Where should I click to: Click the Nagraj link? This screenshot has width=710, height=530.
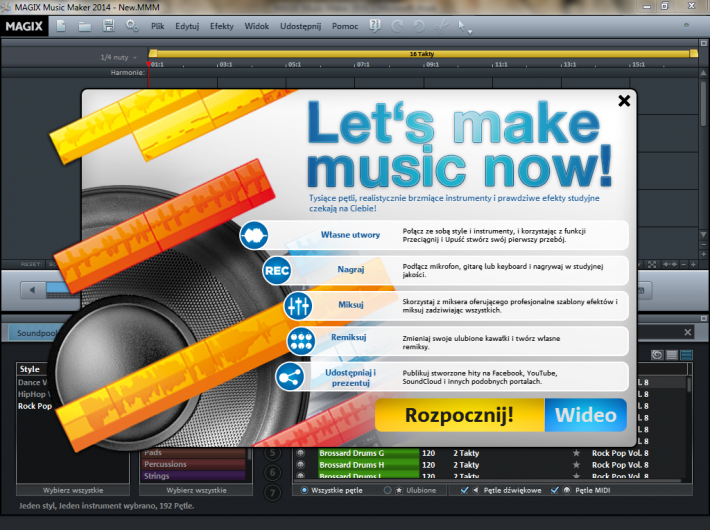click(350, 270)
